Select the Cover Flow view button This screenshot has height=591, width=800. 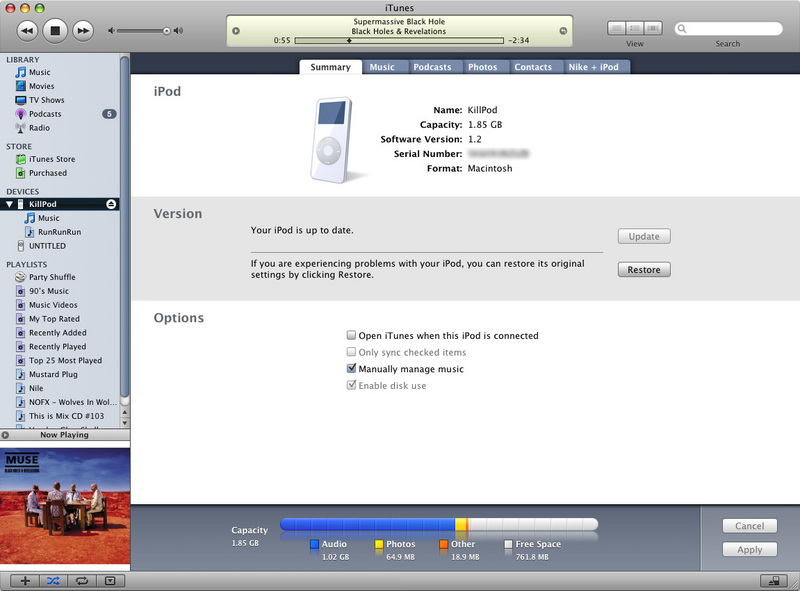(653, 28)
